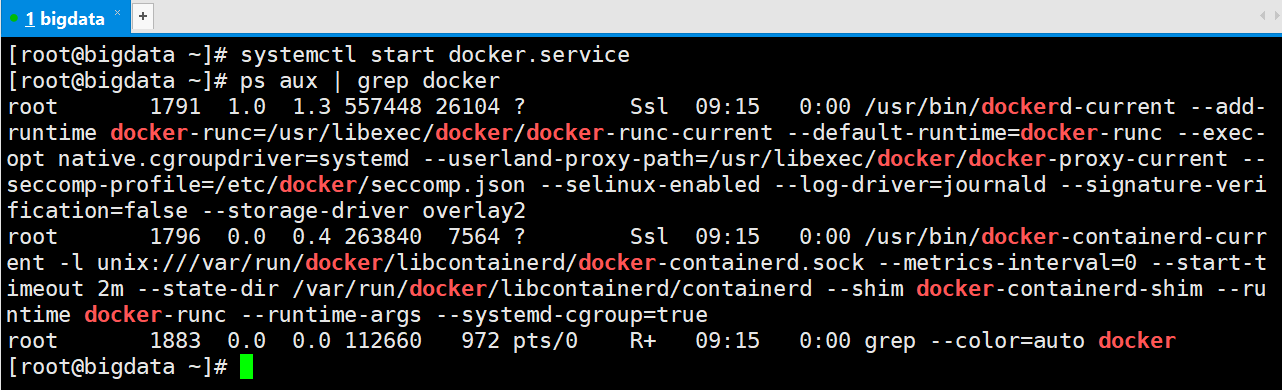The width and height of the screenshot is (1282, 390).
Task: Click on PID 1791 in process list
Action: 176,107
